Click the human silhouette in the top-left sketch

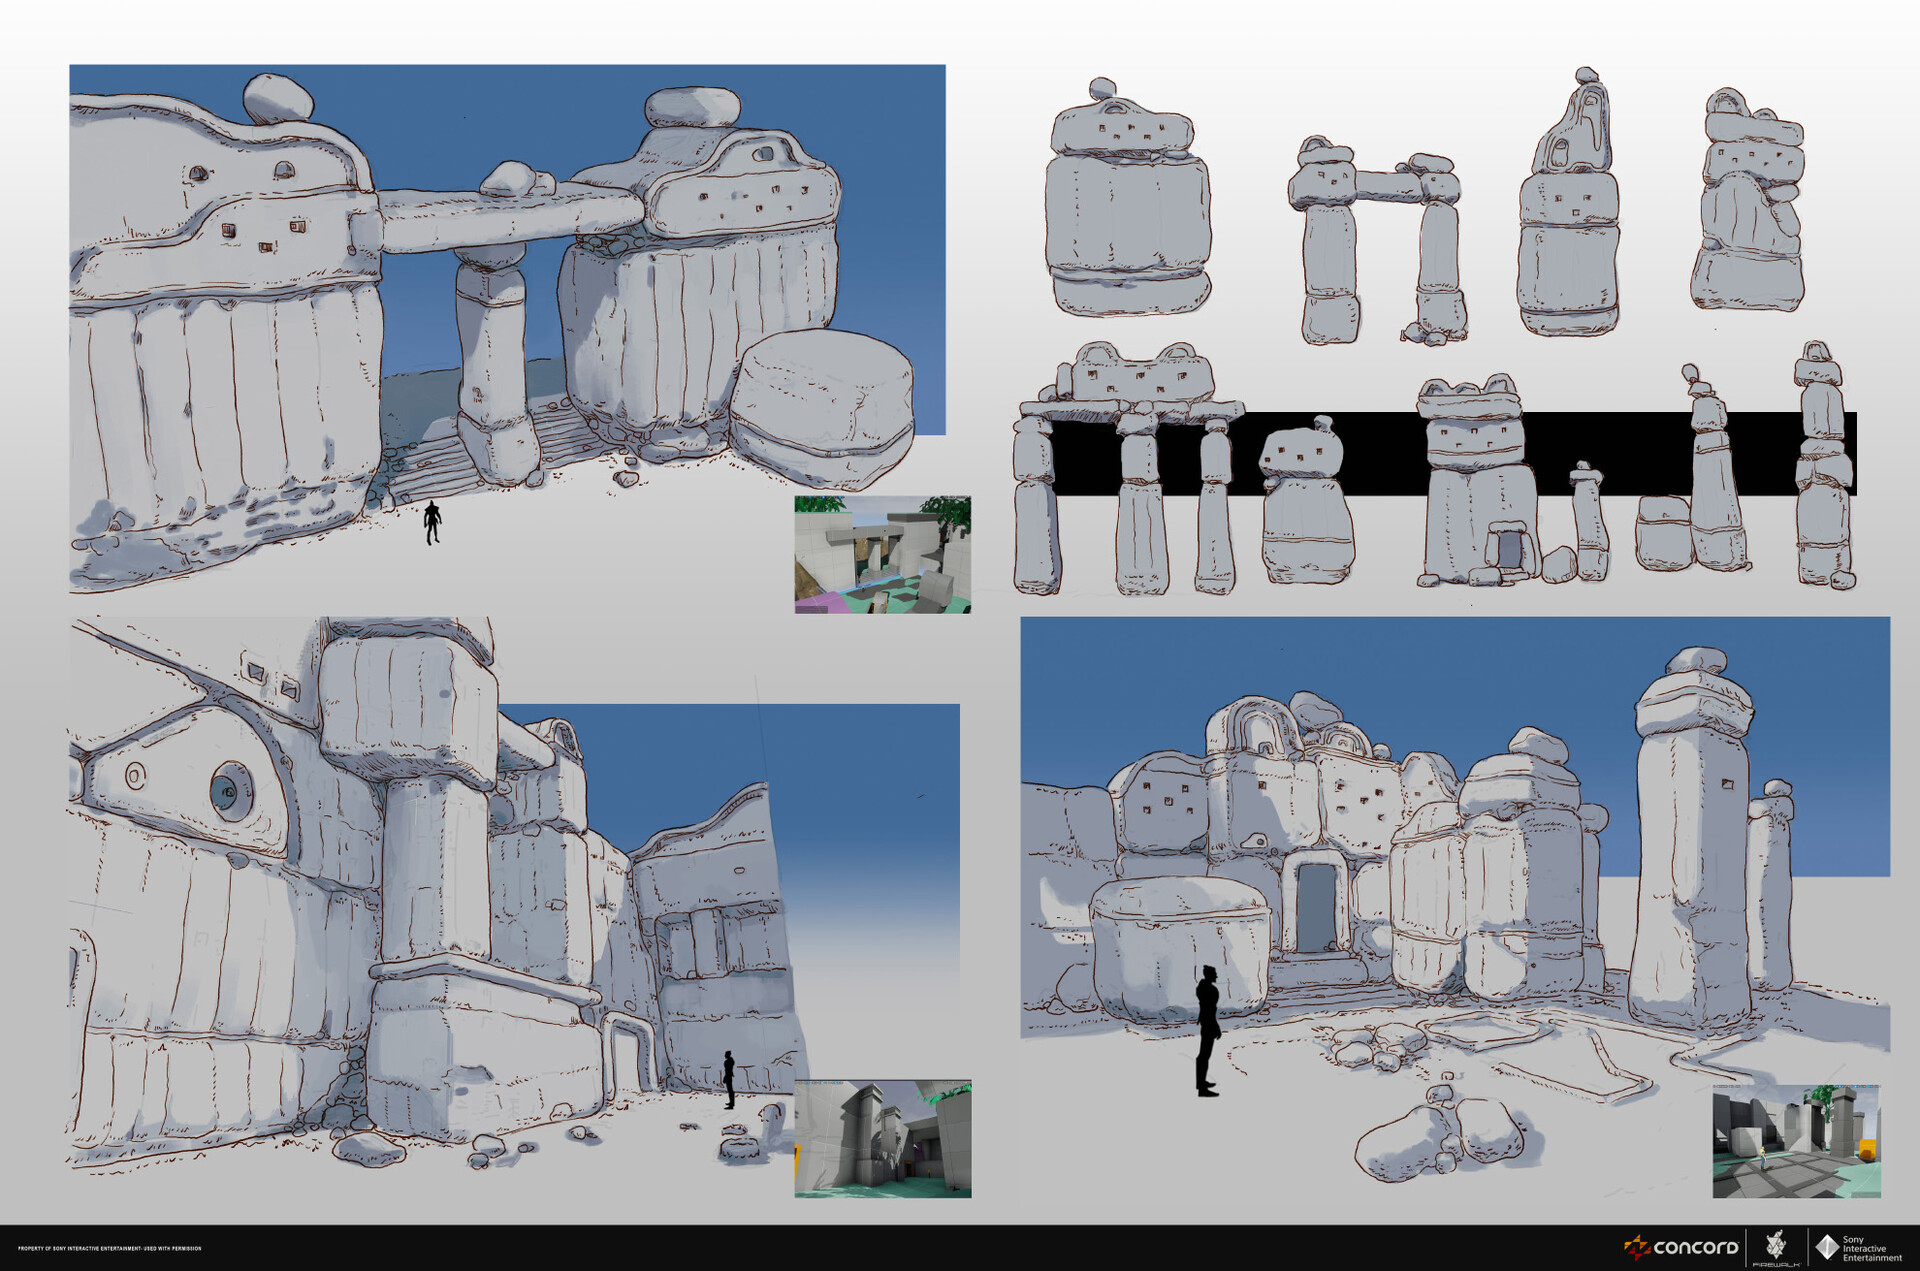432,522
